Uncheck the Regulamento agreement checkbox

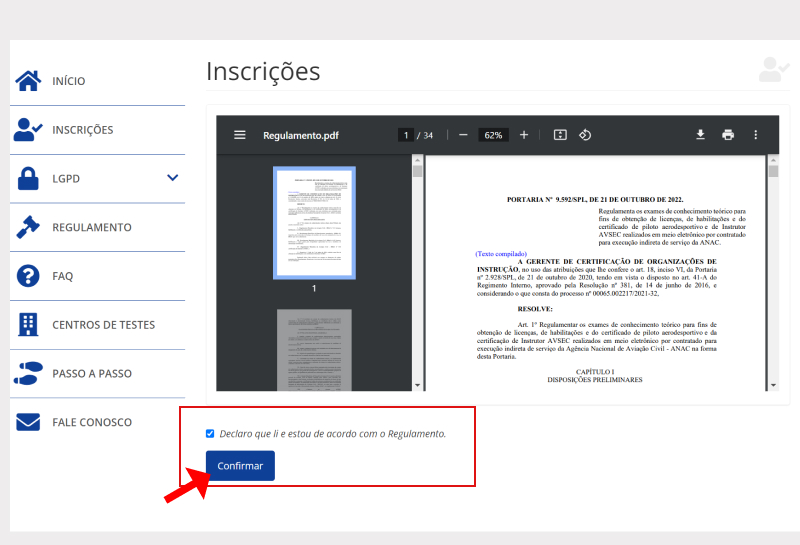pos(210,433)
